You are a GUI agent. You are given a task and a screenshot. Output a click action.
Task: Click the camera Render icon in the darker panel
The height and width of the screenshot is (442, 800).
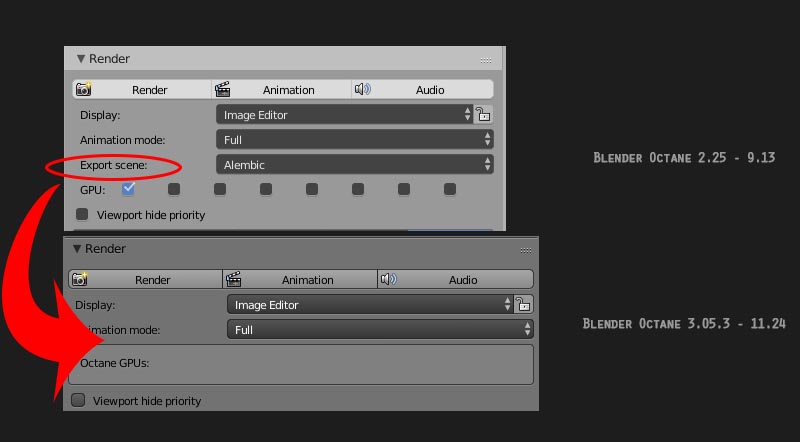click(x=78, y=280)
